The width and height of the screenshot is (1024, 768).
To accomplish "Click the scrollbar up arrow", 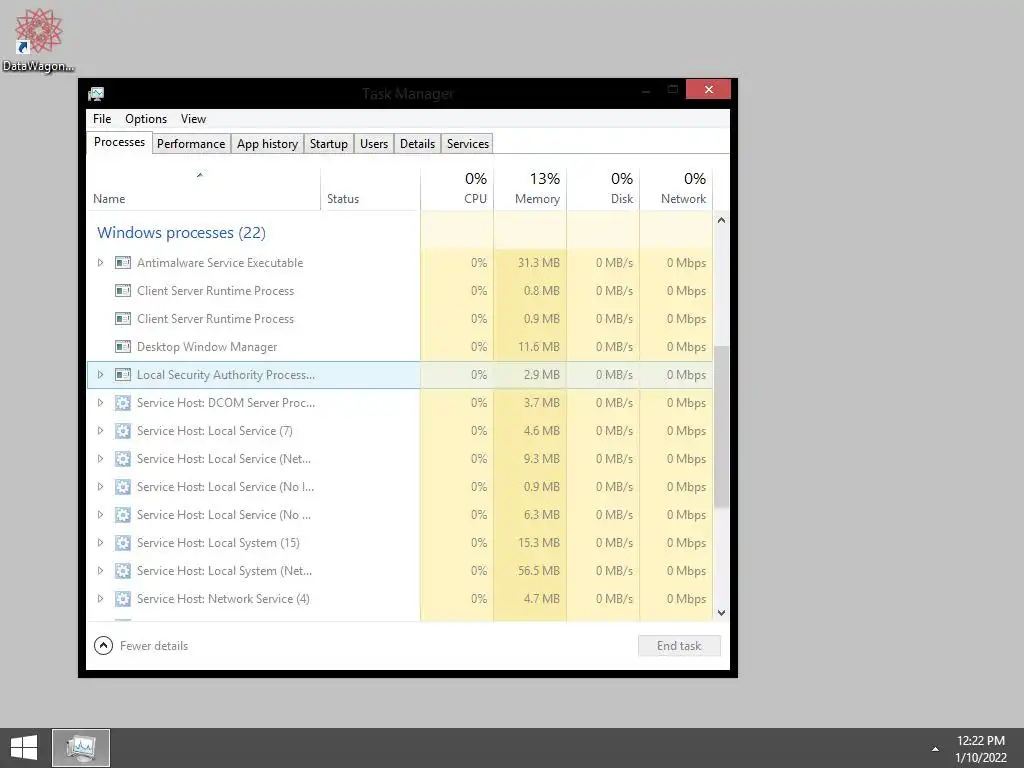I will click(722, 221).
